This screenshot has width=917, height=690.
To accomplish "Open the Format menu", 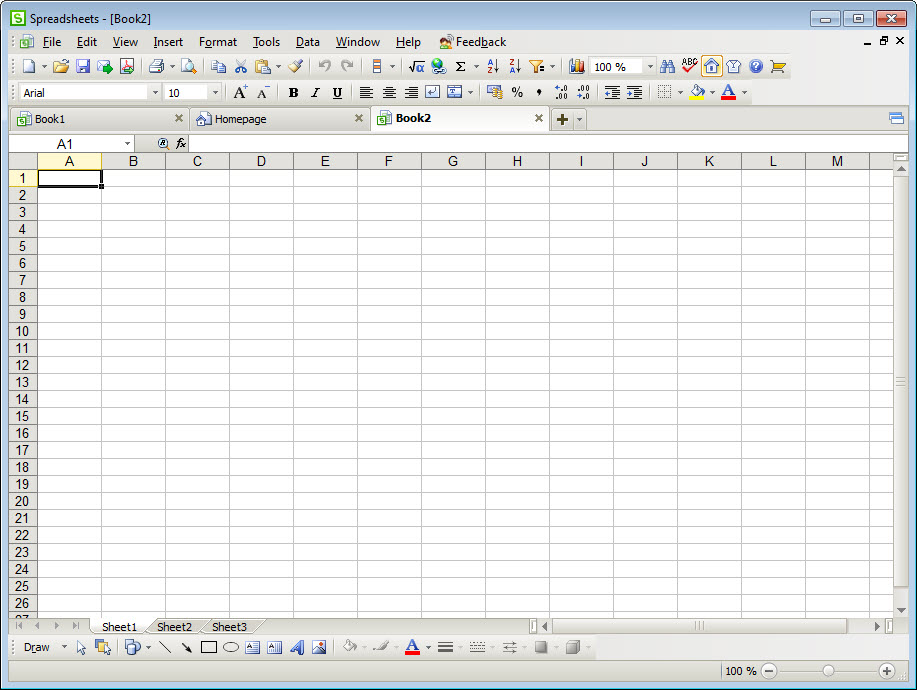I will tap(217, 42).
